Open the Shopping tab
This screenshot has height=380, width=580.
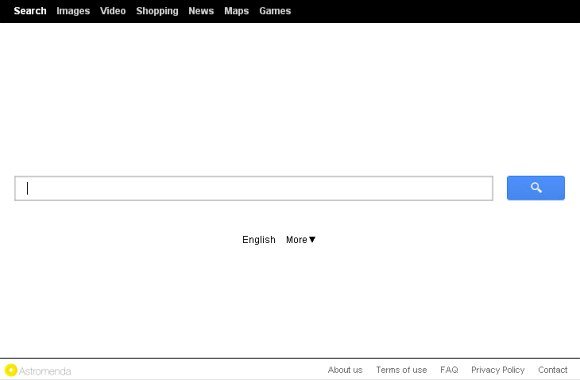point(157,11)
